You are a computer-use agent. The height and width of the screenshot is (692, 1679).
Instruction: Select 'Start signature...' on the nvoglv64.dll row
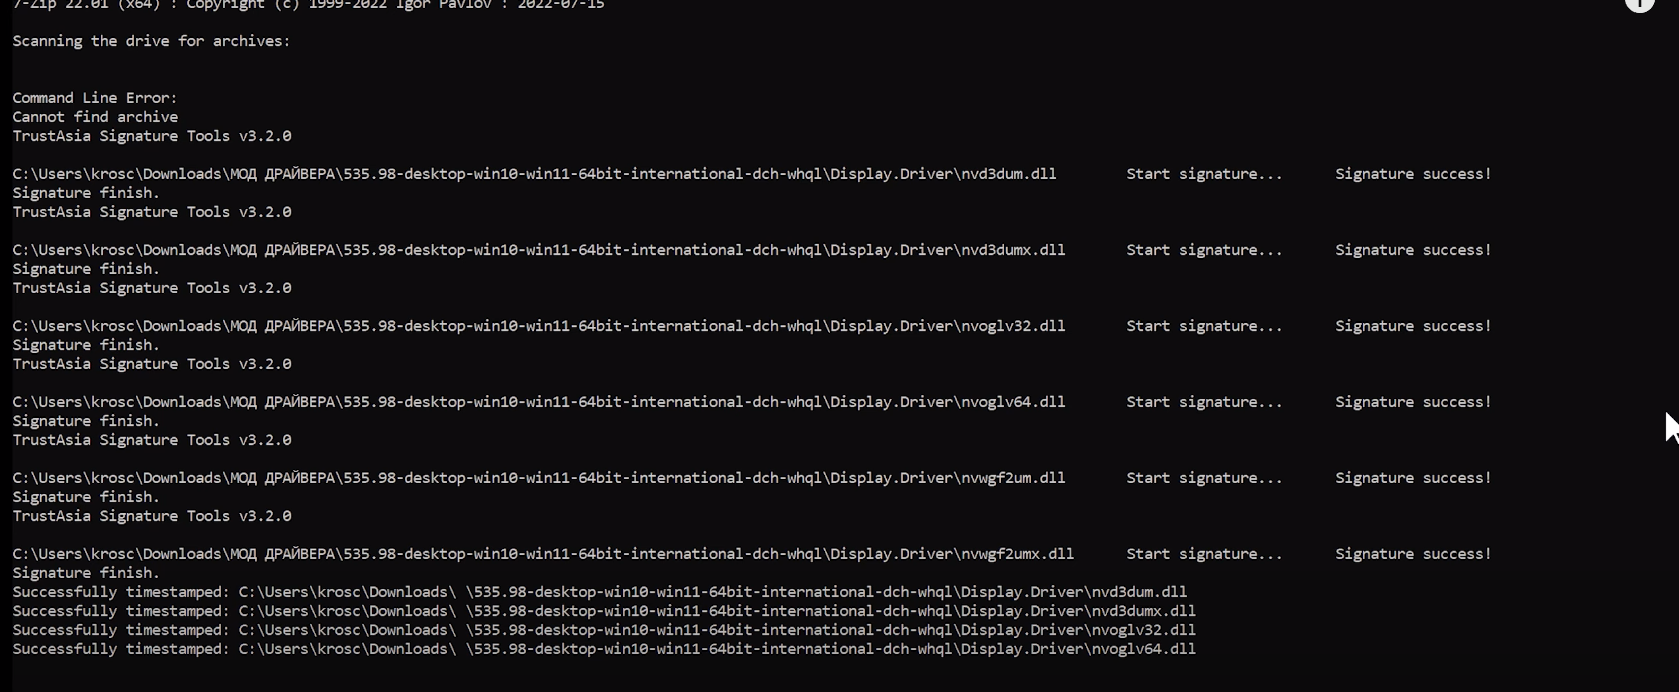click(x=1204, y=402)
